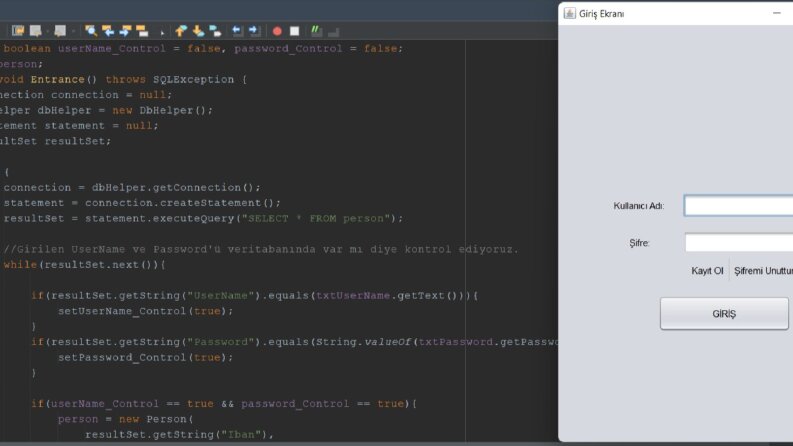Click "Password" string in getString call

pos(221,342)
